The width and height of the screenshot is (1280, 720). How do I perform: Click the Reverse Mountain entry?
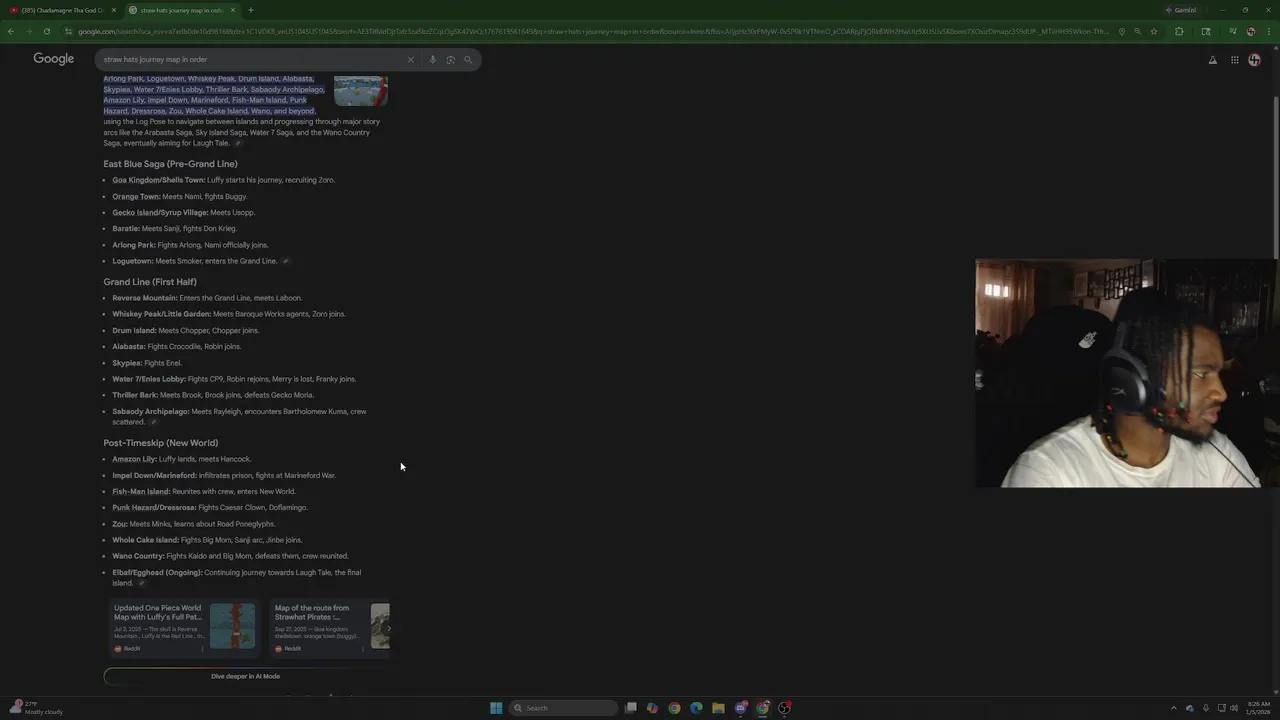pyautogui.click(x=207, y=298)
